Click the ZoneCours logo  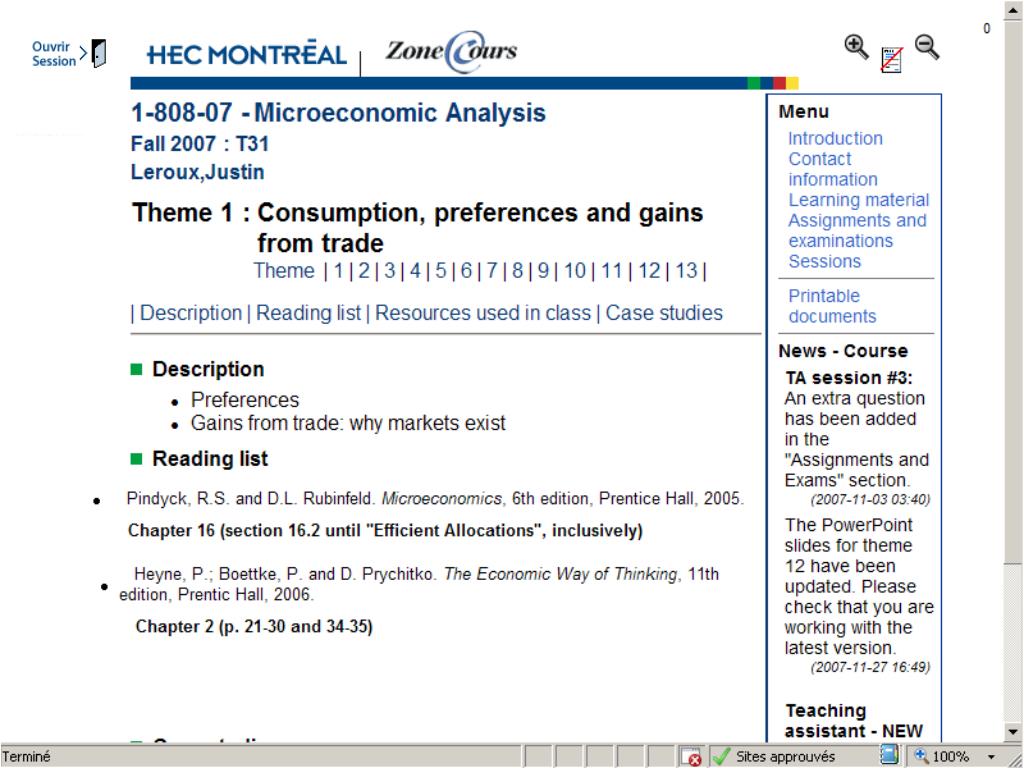coord(451,51)
